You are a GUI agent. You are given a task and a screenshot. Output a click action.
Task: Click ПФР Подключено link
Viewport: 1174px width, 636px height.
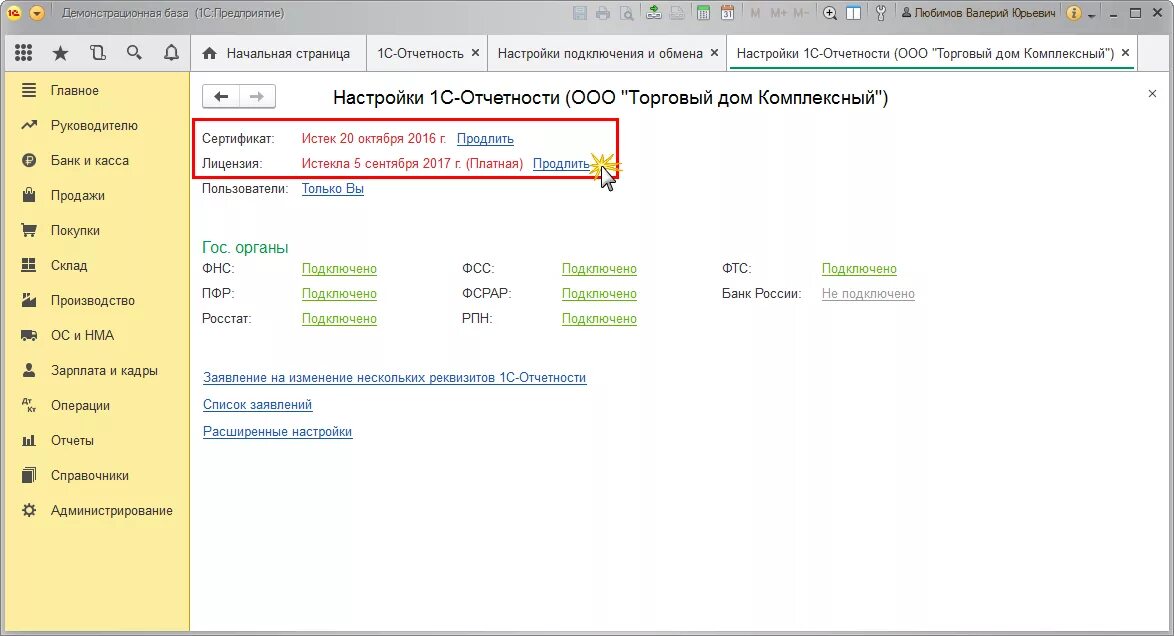(x=339, y=294)
